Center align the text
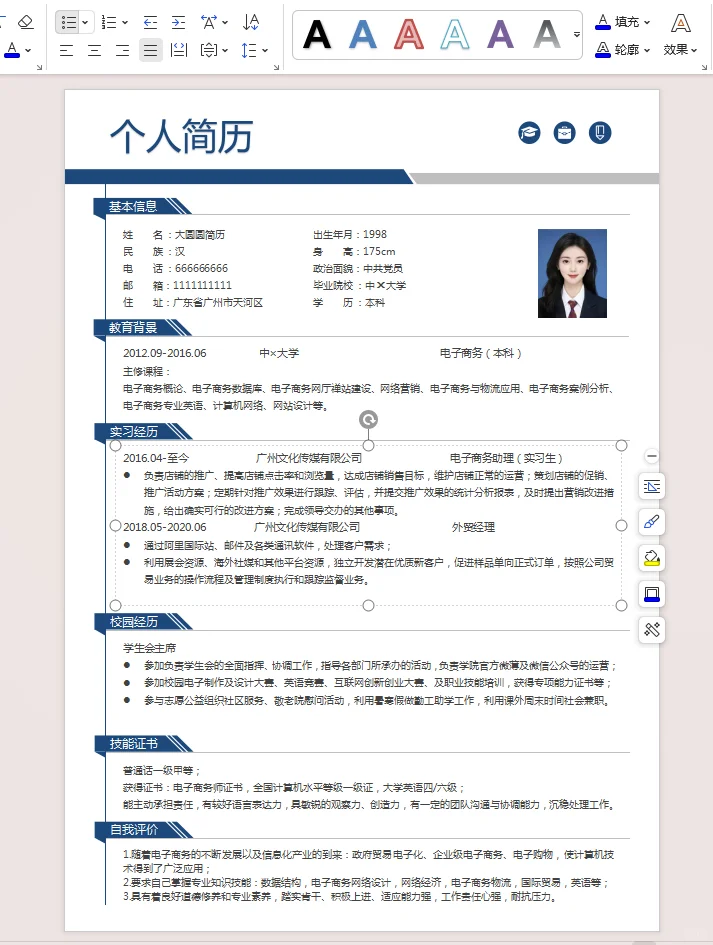Screen dimensions: 713x945 click(95, 50)
